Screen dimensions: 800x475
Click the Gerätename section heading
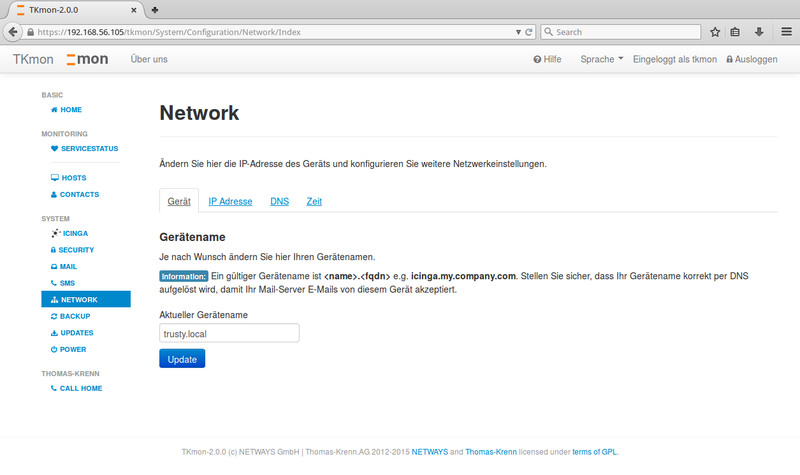[x=192, y=237]
